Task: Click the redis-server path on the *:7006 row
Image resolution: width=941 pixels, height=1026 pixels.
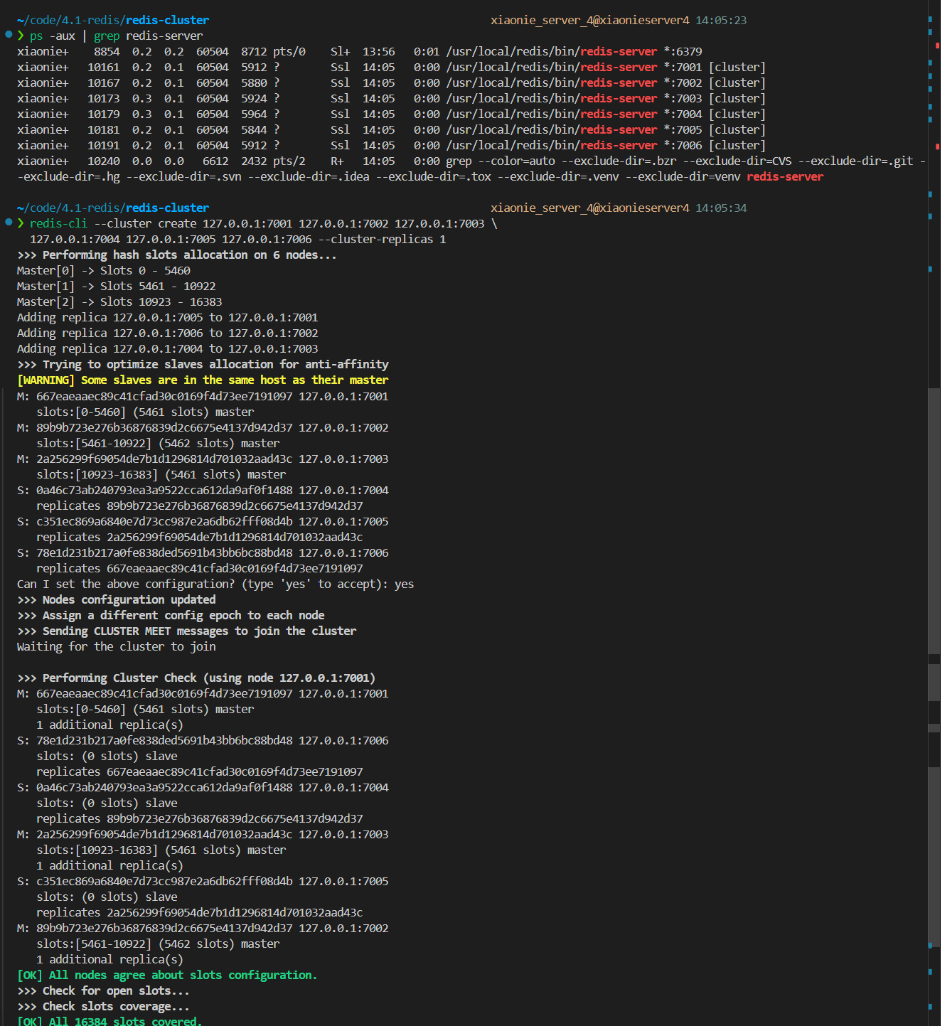Action: [x=552, y=146]
